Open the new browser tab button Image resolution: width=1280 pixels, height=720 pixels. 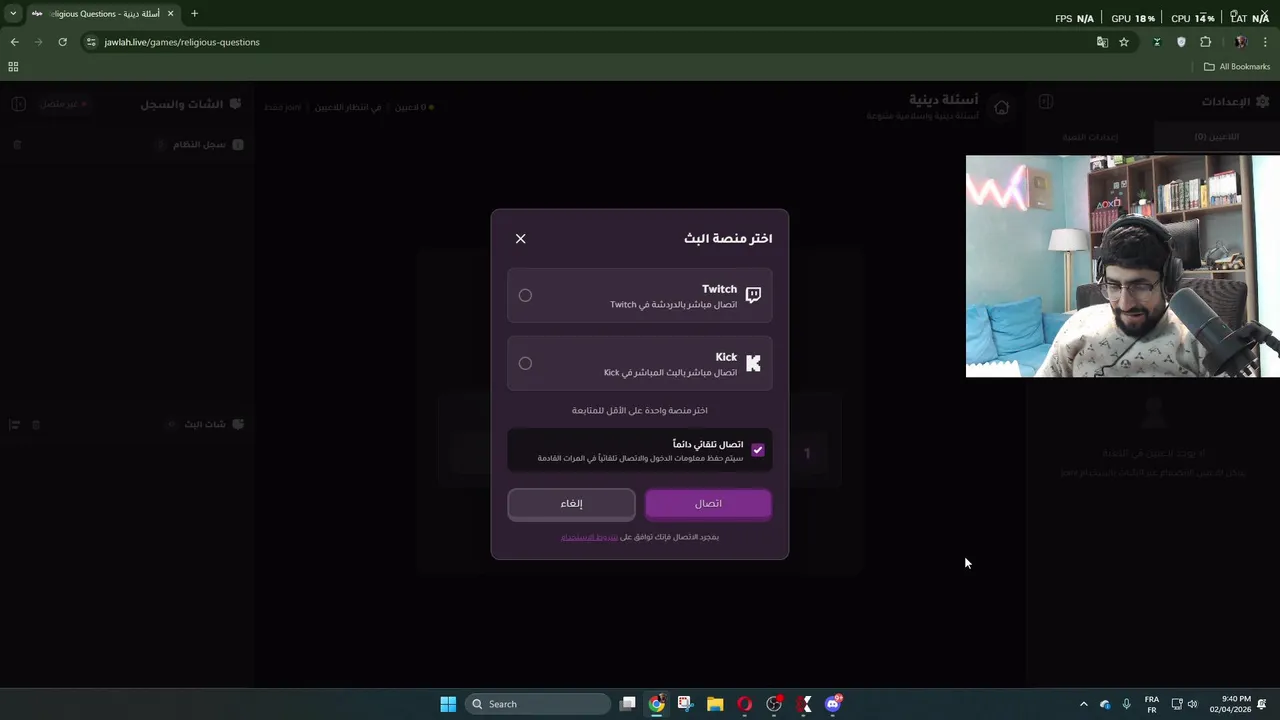(194, 14)
